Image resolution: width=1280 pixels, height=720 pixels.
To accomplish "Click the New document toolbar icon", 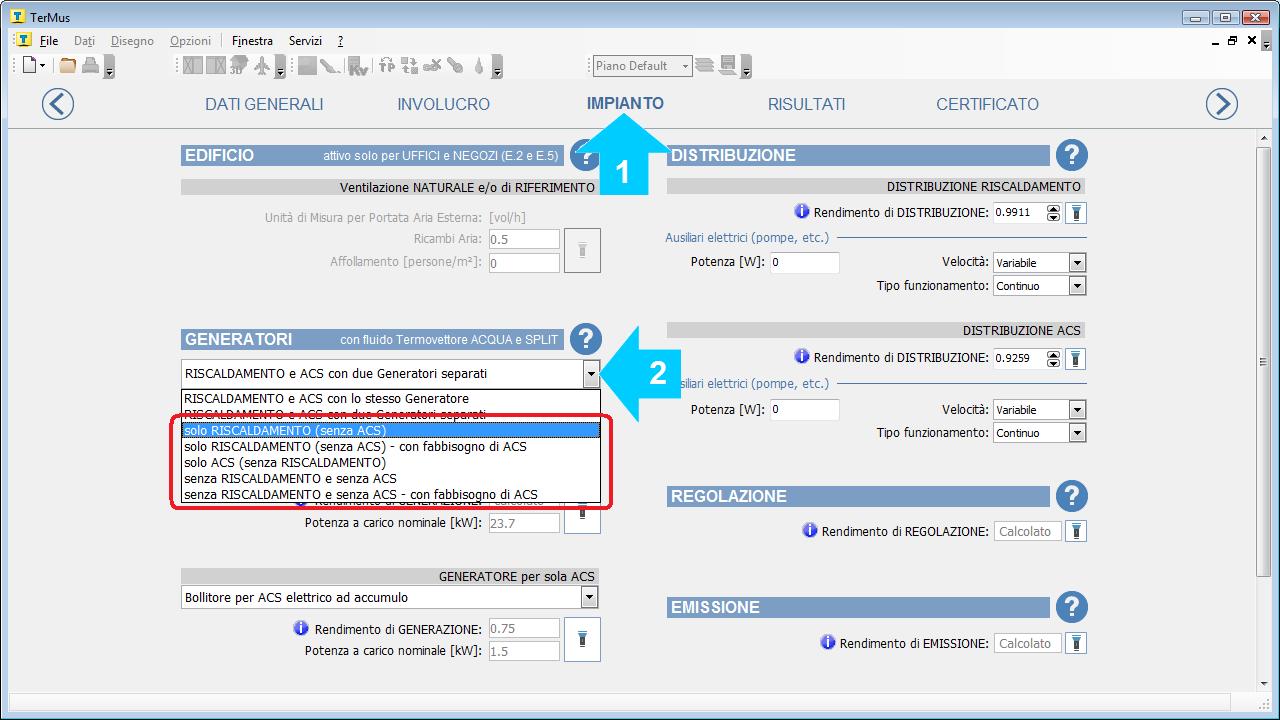I will coord(29,66).
